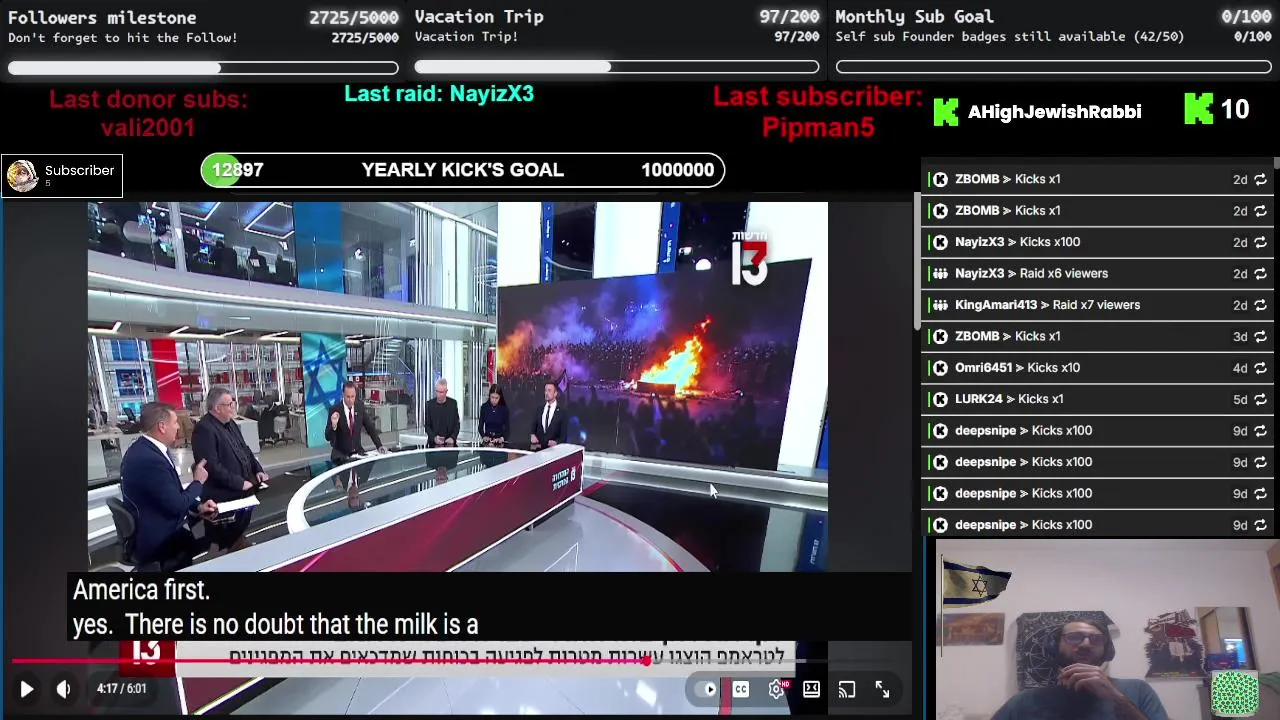Screen dimensions: 1280x720
Task: Mute the video volume speaker icon
Action: [x=63, y=689]
